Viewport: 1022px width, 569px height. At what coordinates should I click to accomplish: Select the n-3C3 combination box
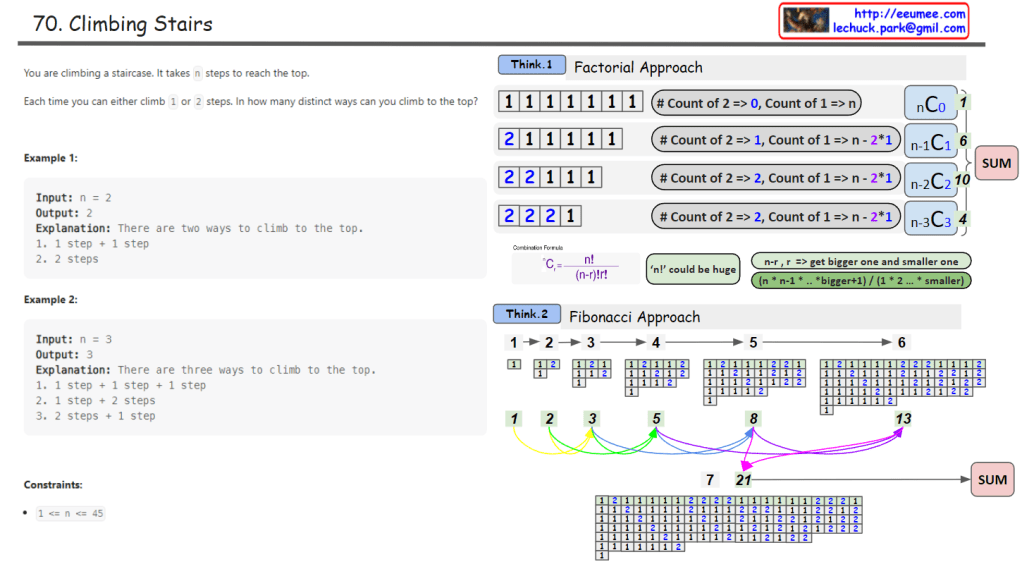point(929,219)
